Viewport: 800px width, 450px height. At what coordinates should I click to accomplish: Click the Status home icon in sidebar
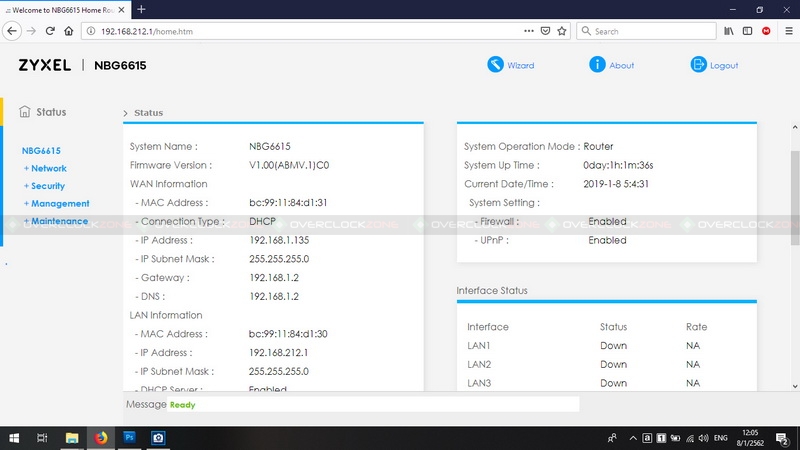[x=24, y=111]
